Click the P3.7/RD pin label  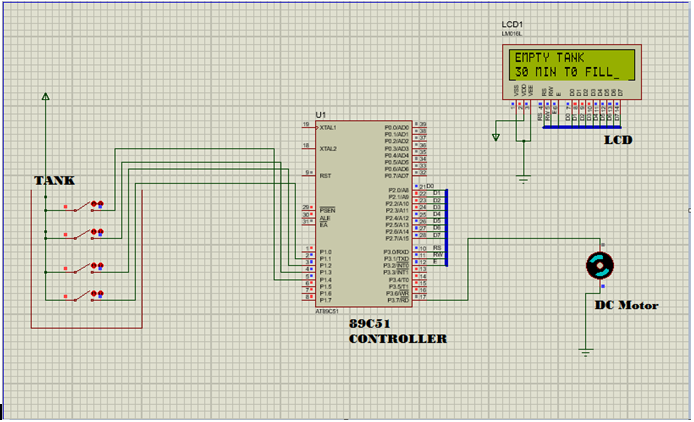tap(398, 300)
